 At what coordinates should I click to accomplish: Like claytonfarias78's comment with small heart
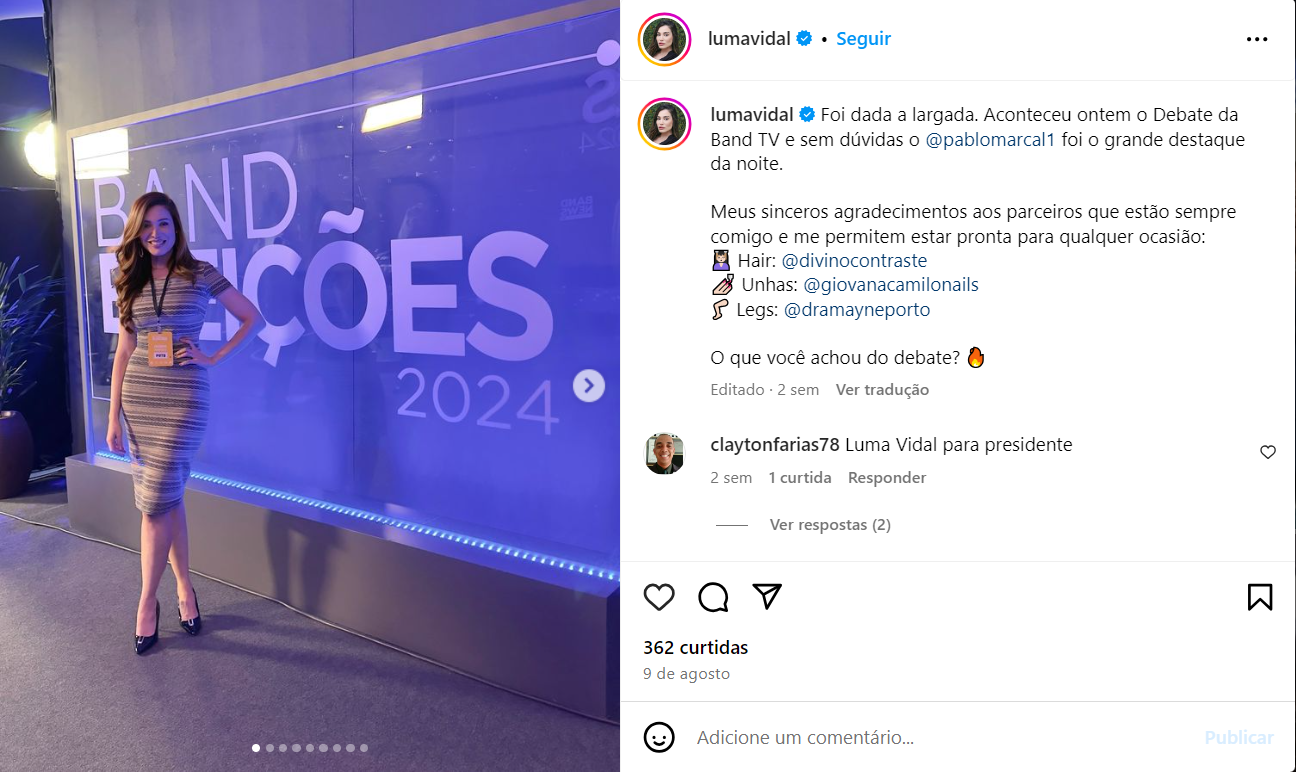[1268, 452]
